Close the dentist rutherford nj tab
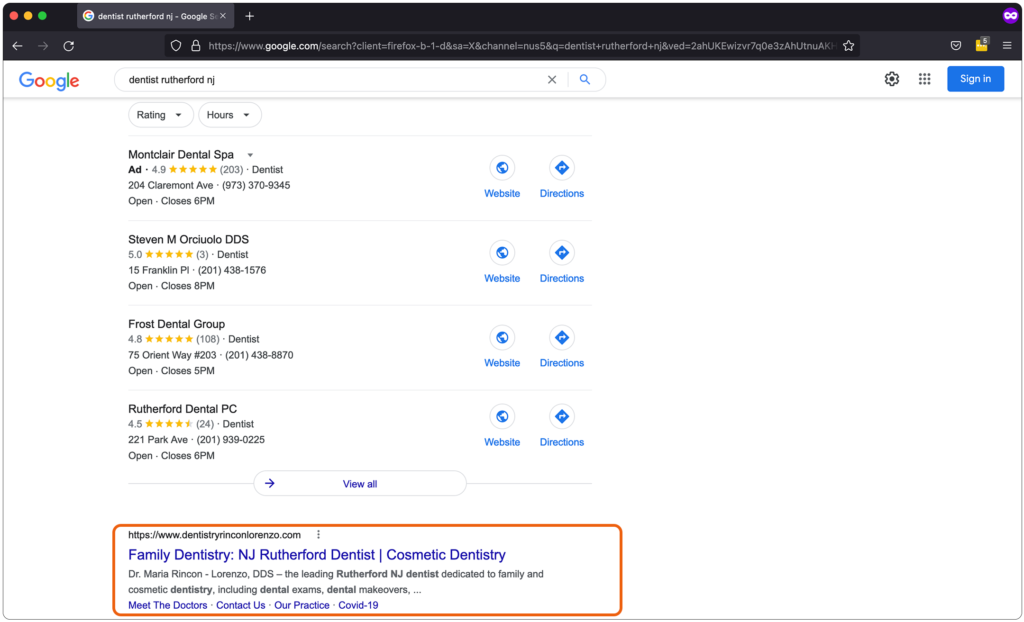 coord(223,16)
